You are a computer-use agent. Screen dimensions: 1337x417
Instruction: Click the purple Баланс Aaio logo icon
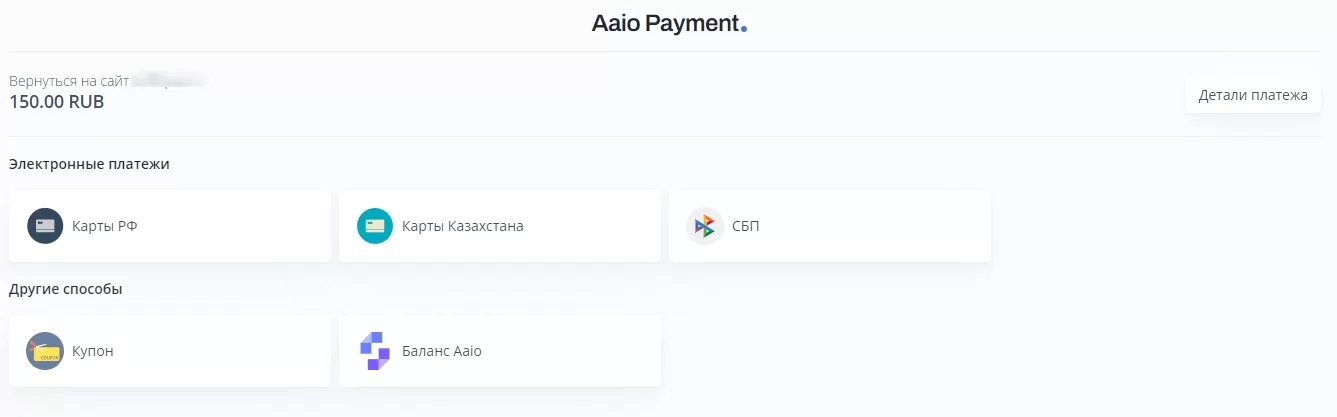pos(375,351)
